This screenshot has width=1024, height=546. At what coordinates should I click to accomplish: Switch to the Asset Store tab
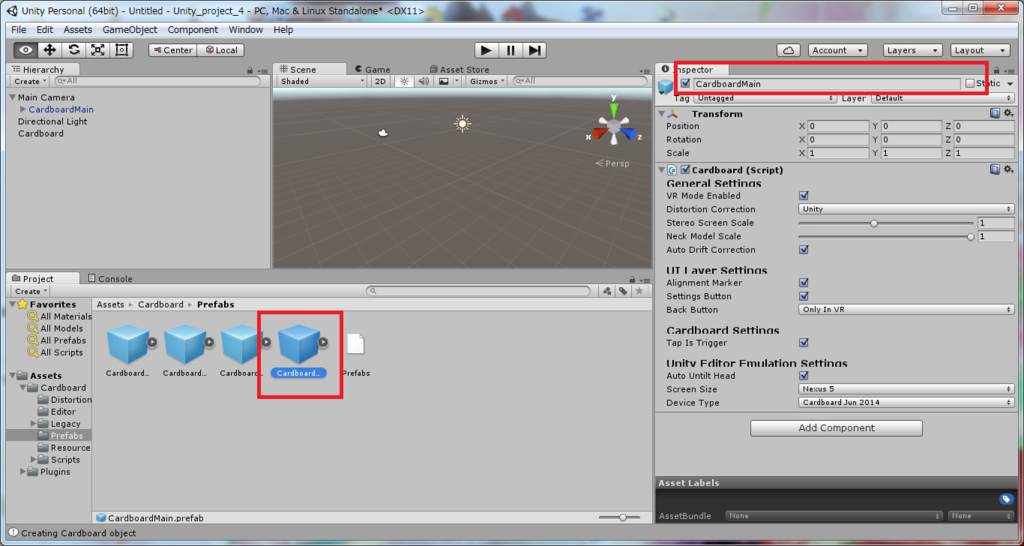coord(459,69)
